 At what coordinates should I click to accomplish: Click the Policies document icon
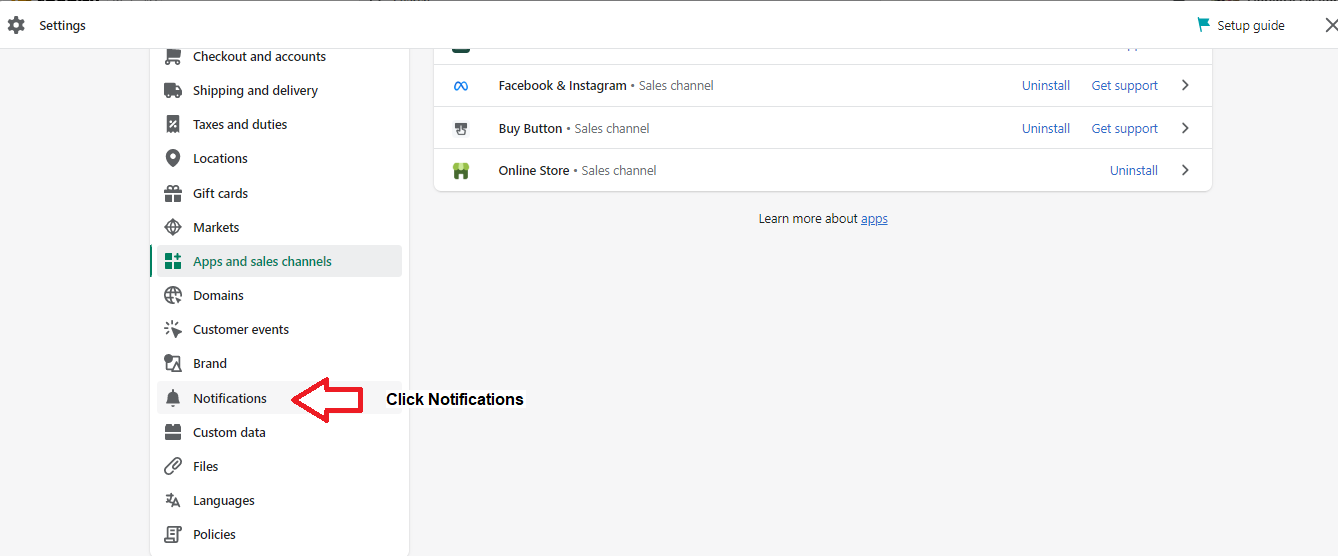click(x=173, y=534)
